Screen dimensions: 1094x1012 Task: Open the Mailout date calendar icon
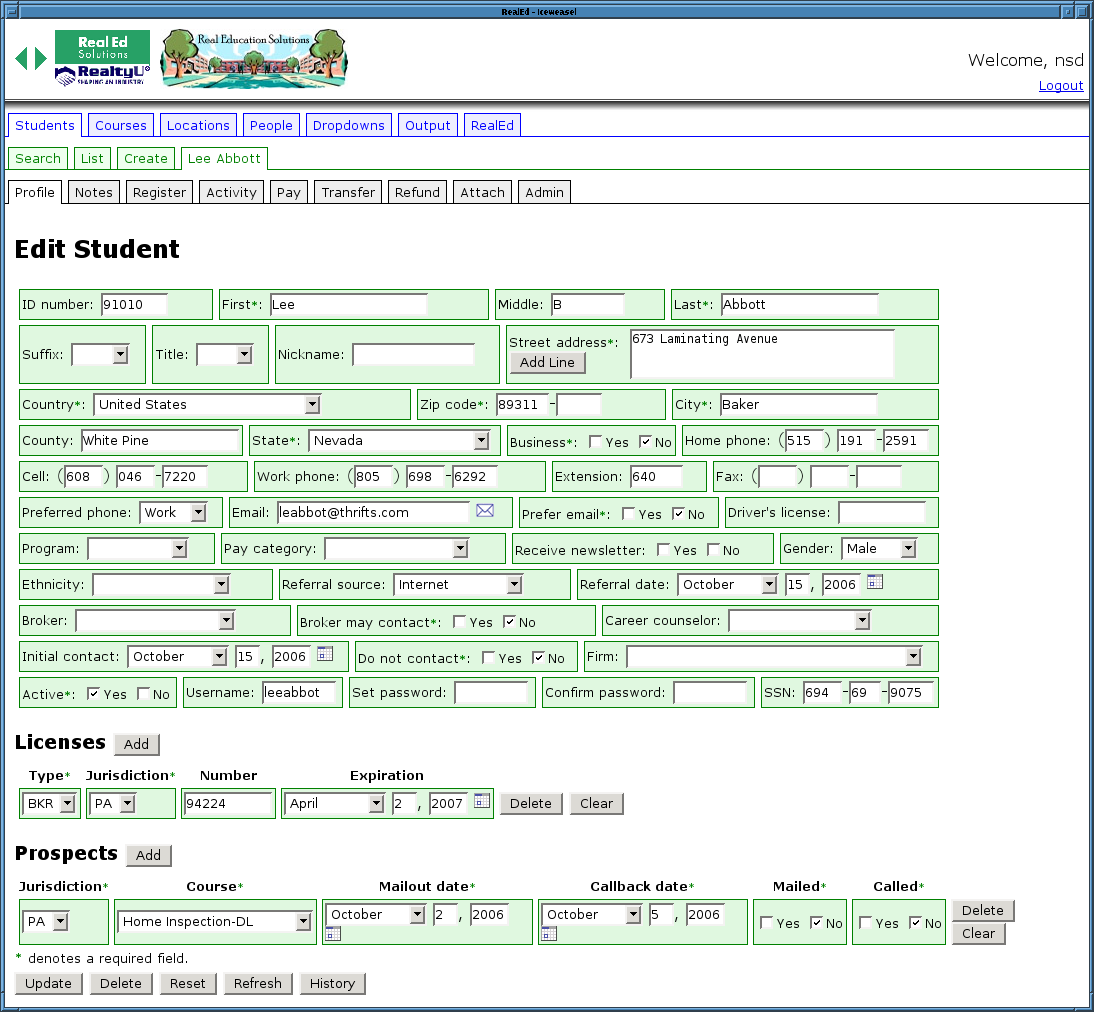[333, 934]
